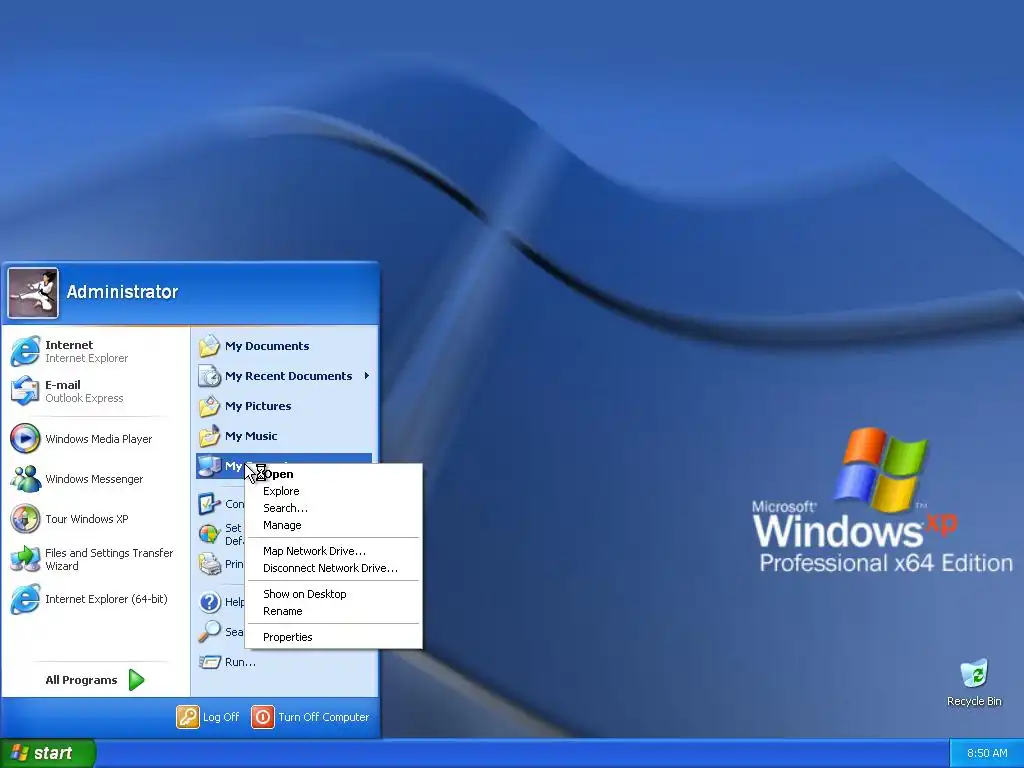Open Printers and Faxes icon
This screenshot has height=768, width=1024.
pyautogui.click(x=210, y=564)
